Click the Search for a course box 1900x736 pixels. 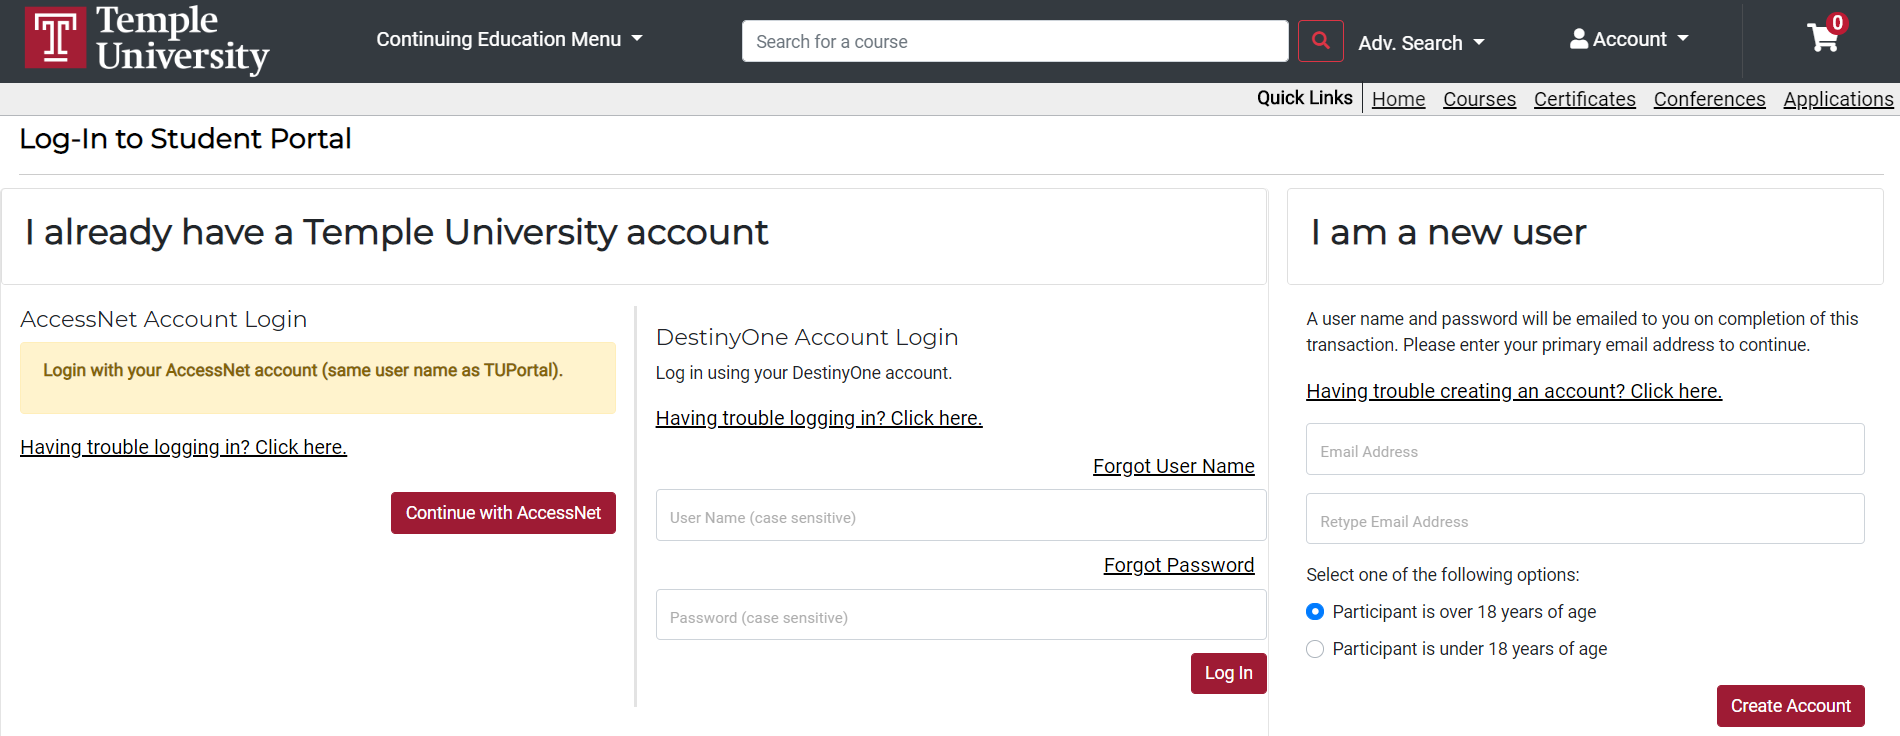pyautogui.click(x=1015, y=41)
